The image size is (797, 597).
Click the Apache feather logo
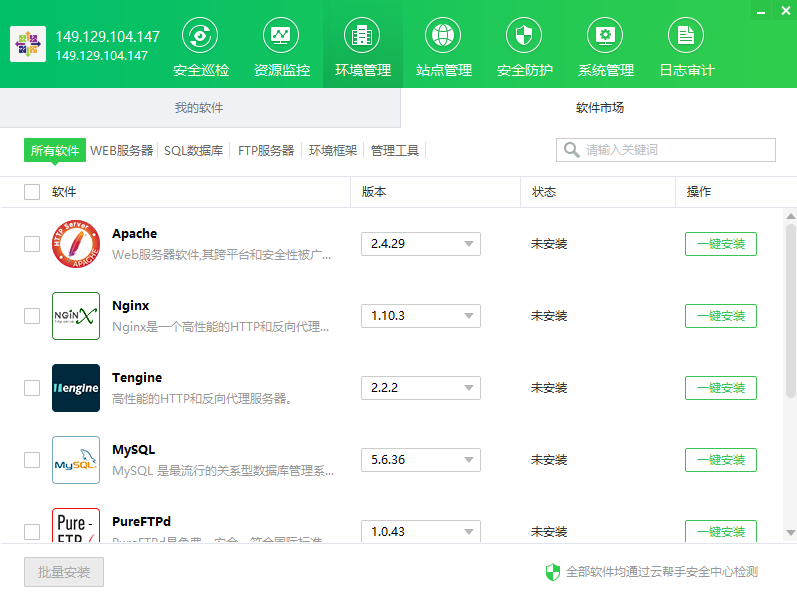click(x=76, y=244)
